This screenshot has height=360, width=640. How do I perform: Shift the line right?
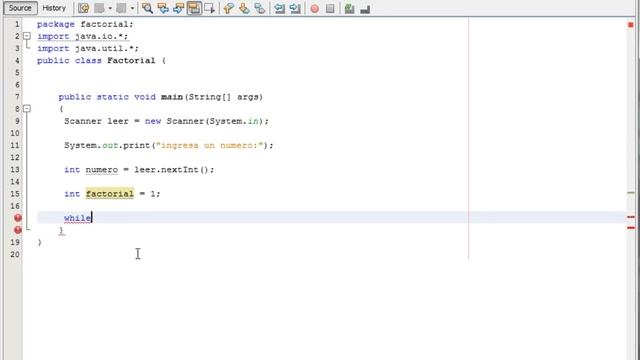tap(295, 8)
